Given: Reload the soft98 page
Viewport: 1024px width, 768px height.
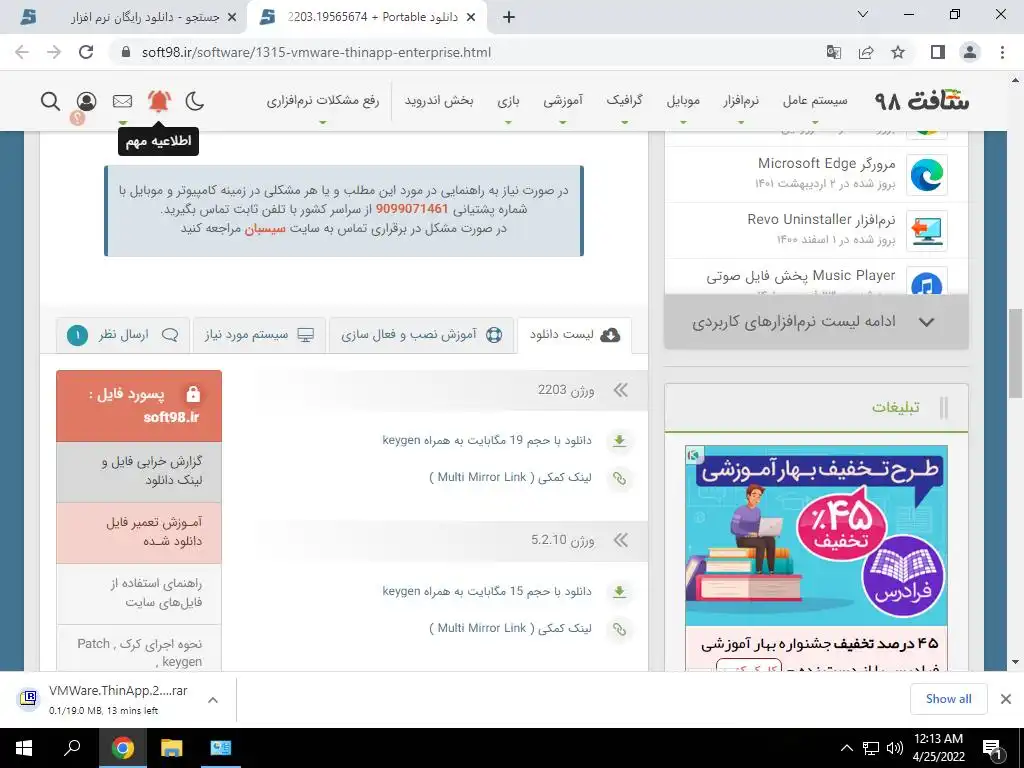Looking at the screenshot, I should point(86,52).
